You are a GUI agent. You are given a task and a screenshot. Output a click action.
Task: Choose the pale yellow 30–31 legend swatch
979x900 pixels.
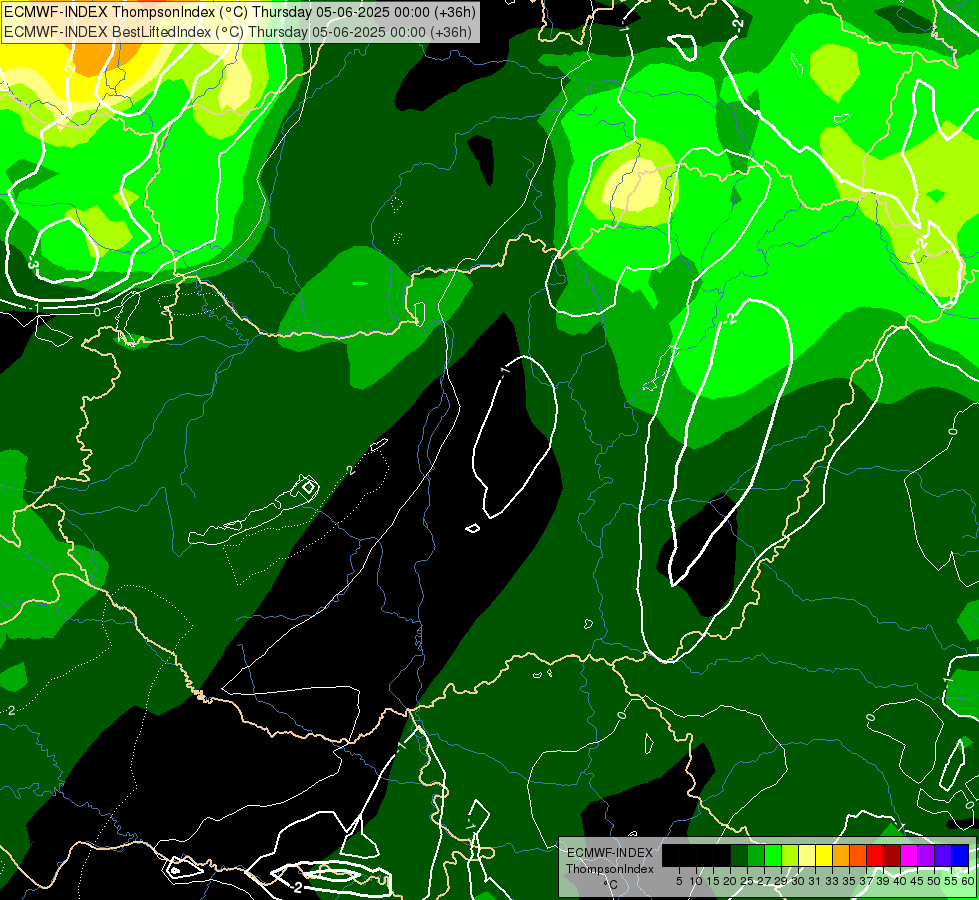coord(807,855)
